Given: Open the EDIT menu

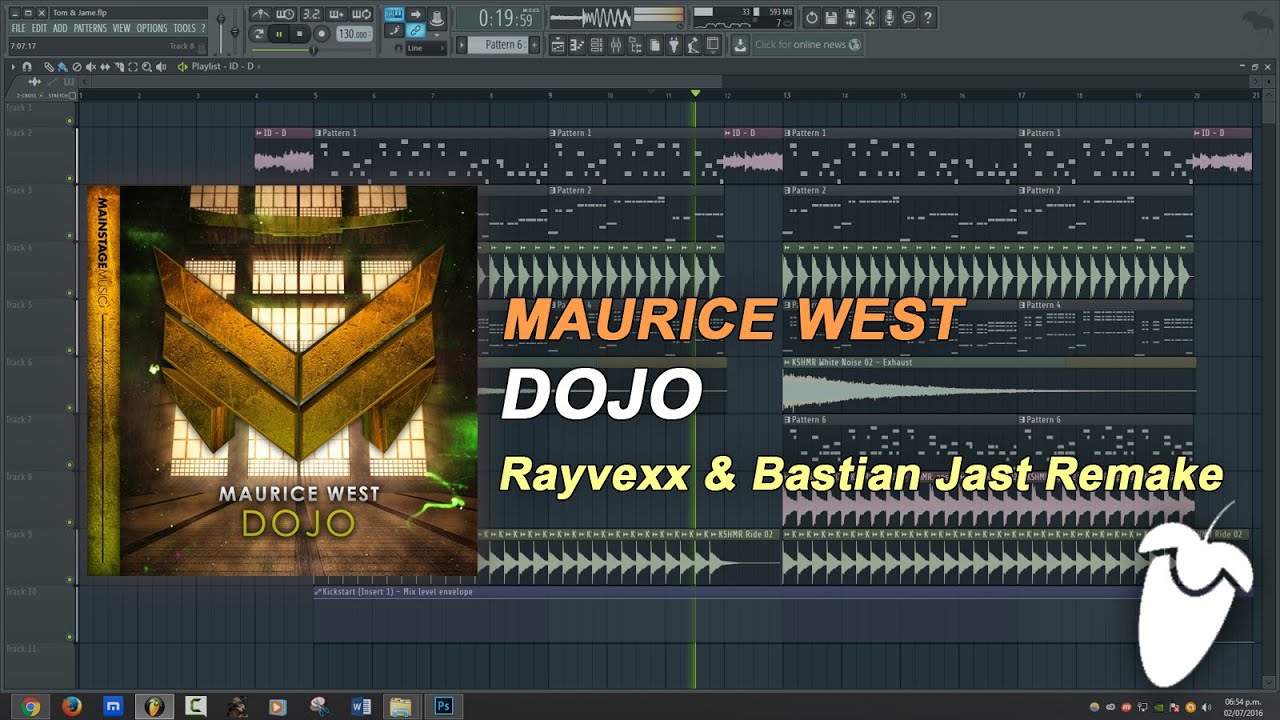Looking at the screenshot, I should click(x=39, y=28).
